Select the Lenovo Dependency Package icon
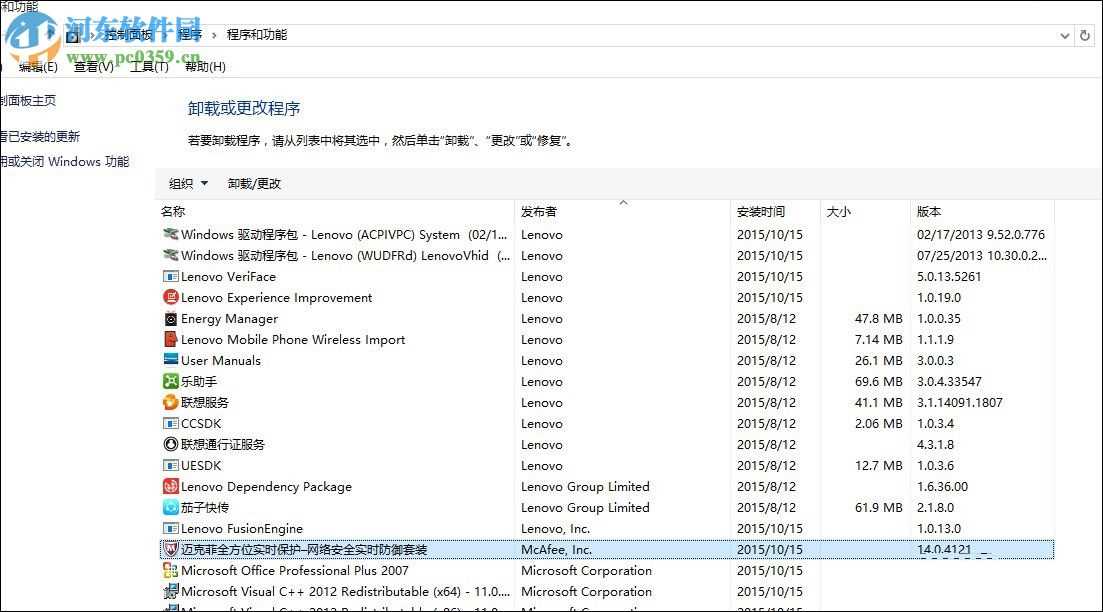Screen dimensions: 1103x612 171,487
